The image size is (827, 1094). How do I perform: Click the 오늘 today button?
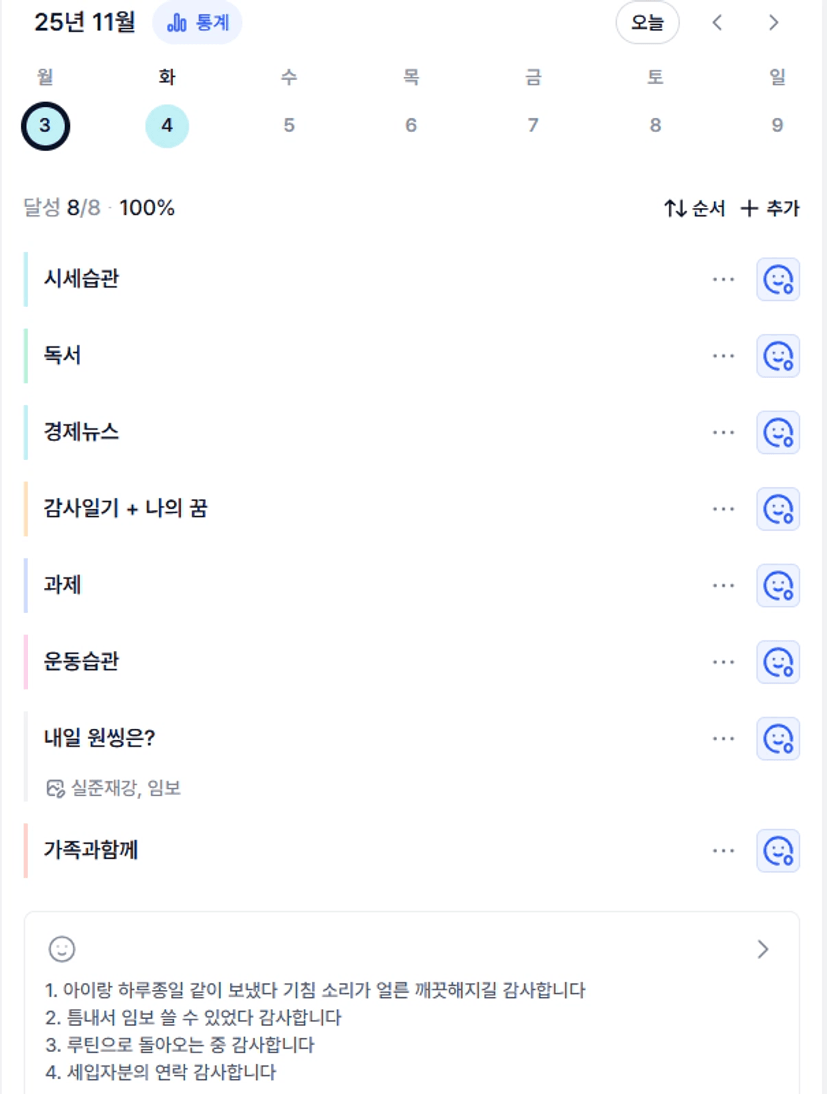coord(647,23)
